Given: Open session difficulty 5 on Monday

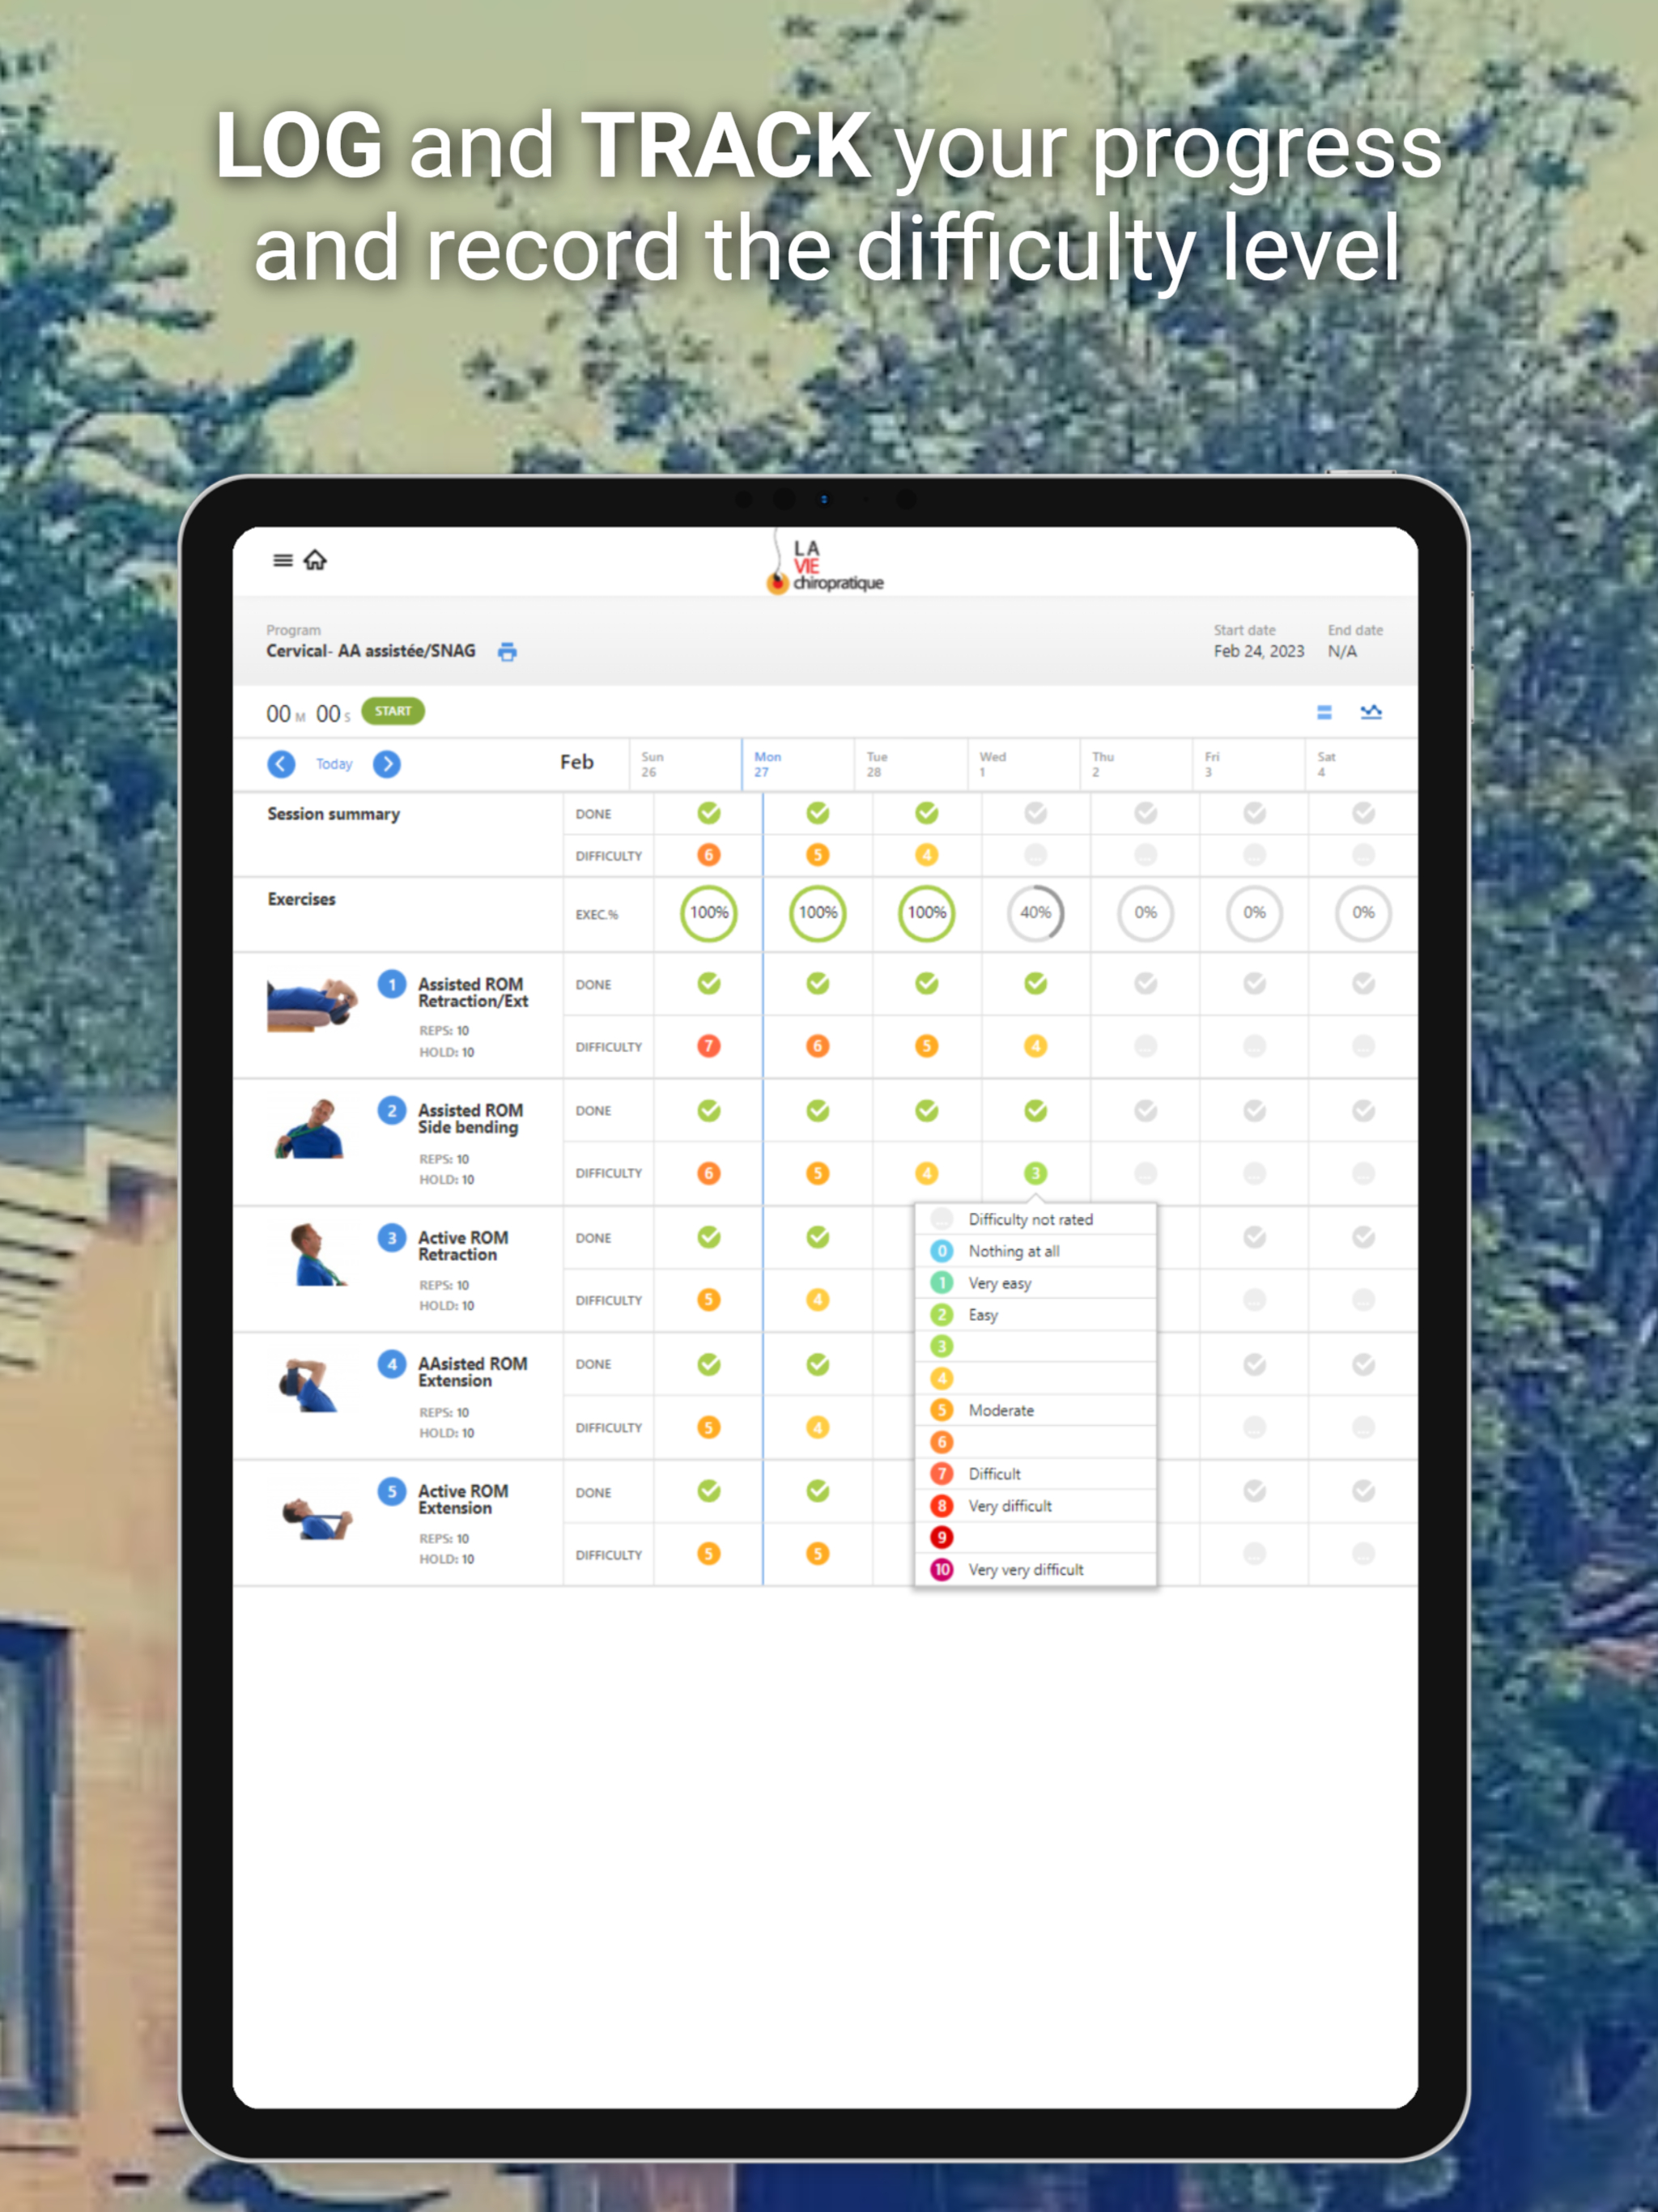Looking at the screenshot, I should 818,855.
